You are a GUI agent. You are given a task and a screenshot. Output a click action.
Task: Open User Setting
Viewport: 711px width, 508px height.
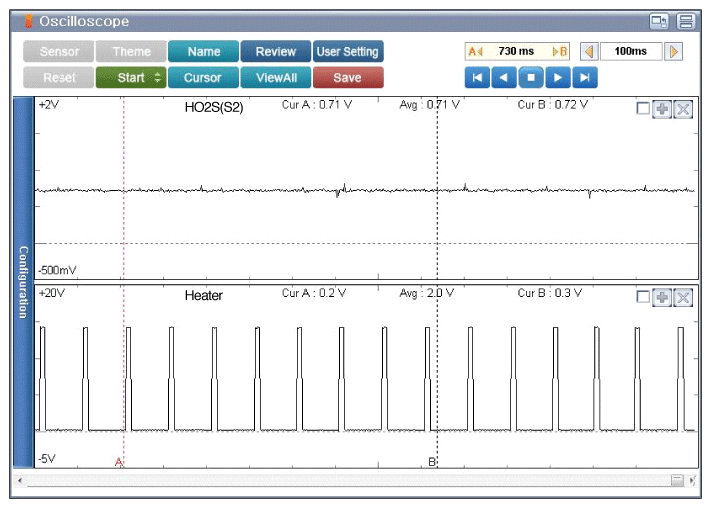pyautogui.click(x=347, y=51)
